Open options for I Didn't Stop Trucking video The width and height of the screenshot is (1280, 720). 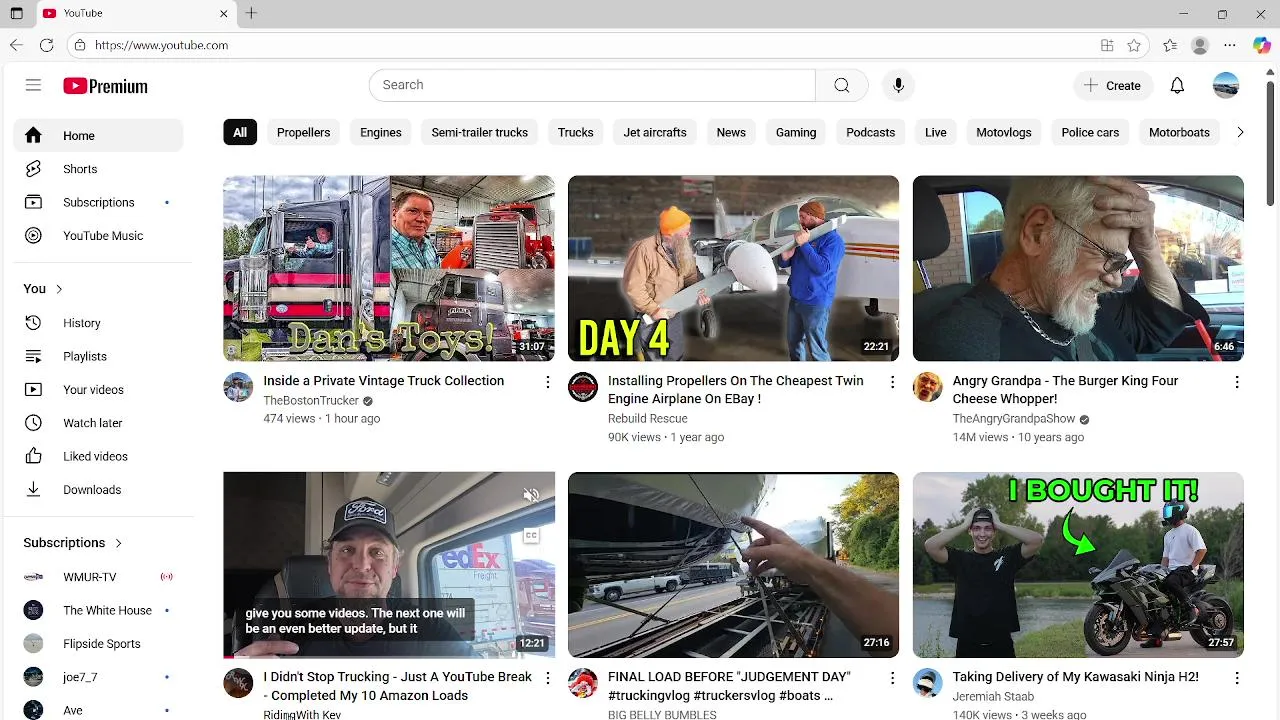tap(547, 678)
